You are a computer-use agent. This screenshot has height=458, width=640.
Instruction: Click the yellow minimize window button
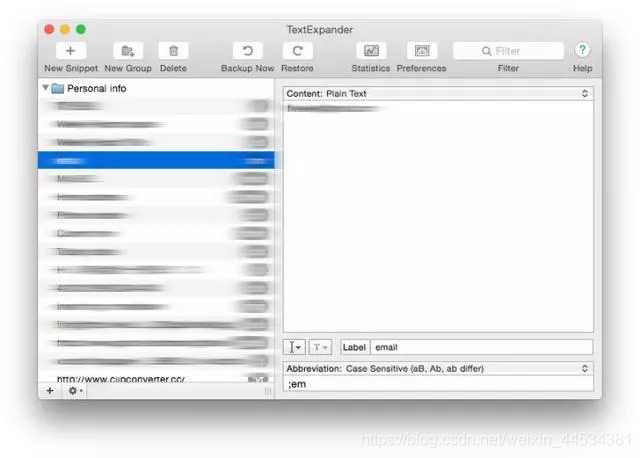coord(65,29)
